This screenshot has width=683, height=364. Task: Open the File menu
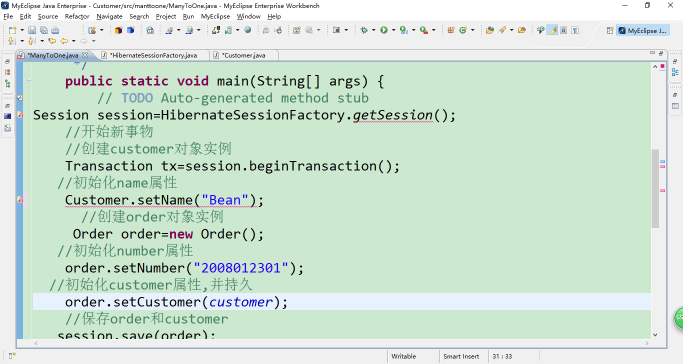(8, 17)
